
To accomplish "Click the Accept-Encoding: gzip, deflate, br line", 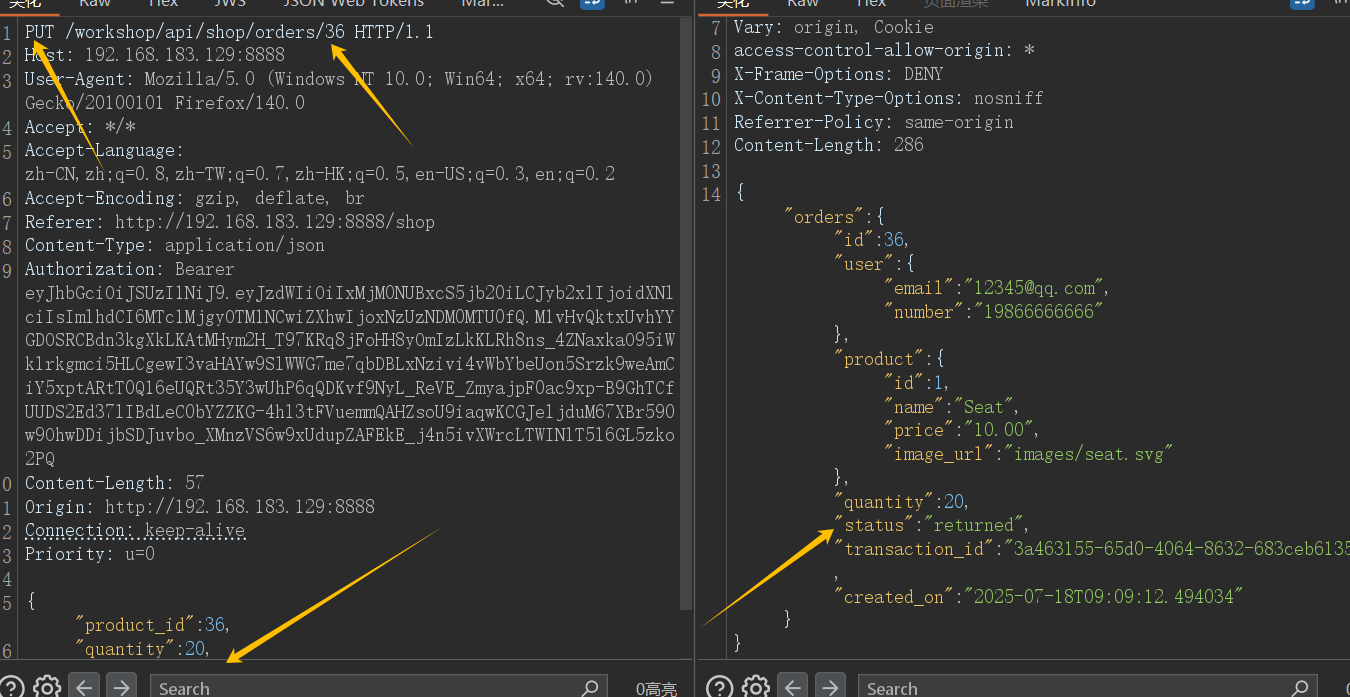I will (194, 198).
